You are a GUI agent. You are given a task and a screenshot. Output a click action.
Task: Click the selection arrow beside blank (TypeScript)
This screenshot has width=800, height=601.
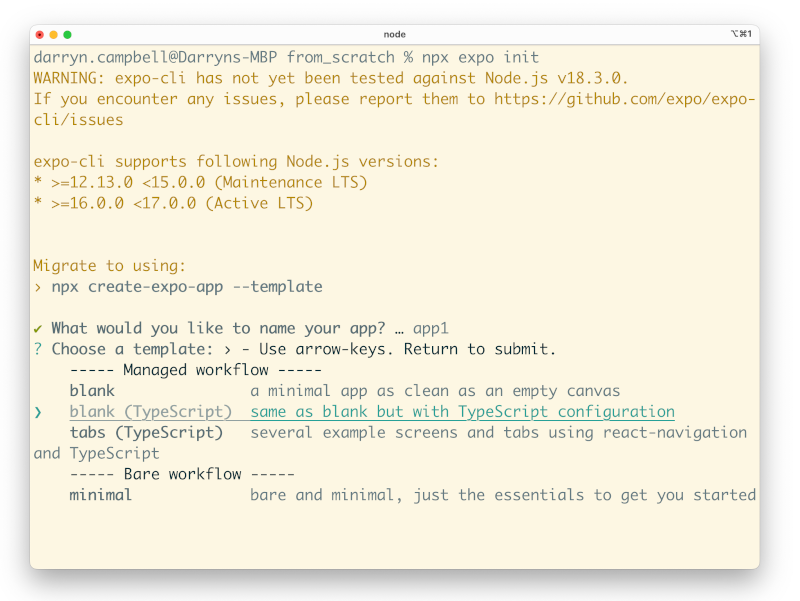click(38, 412)
